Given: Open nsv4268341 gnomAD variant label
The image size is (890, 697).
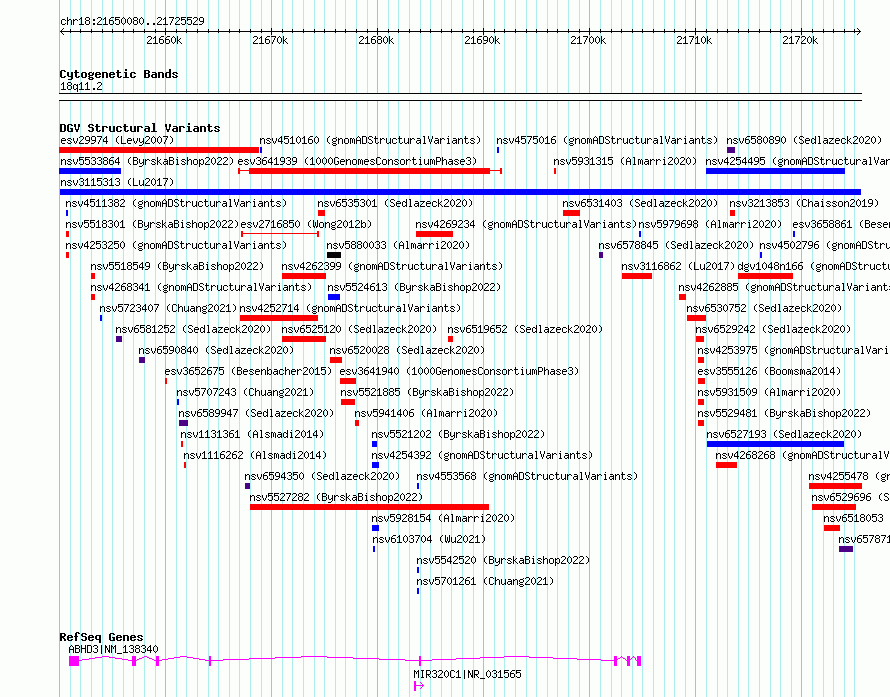Looking at the screenshot, I should pos(201,287).
